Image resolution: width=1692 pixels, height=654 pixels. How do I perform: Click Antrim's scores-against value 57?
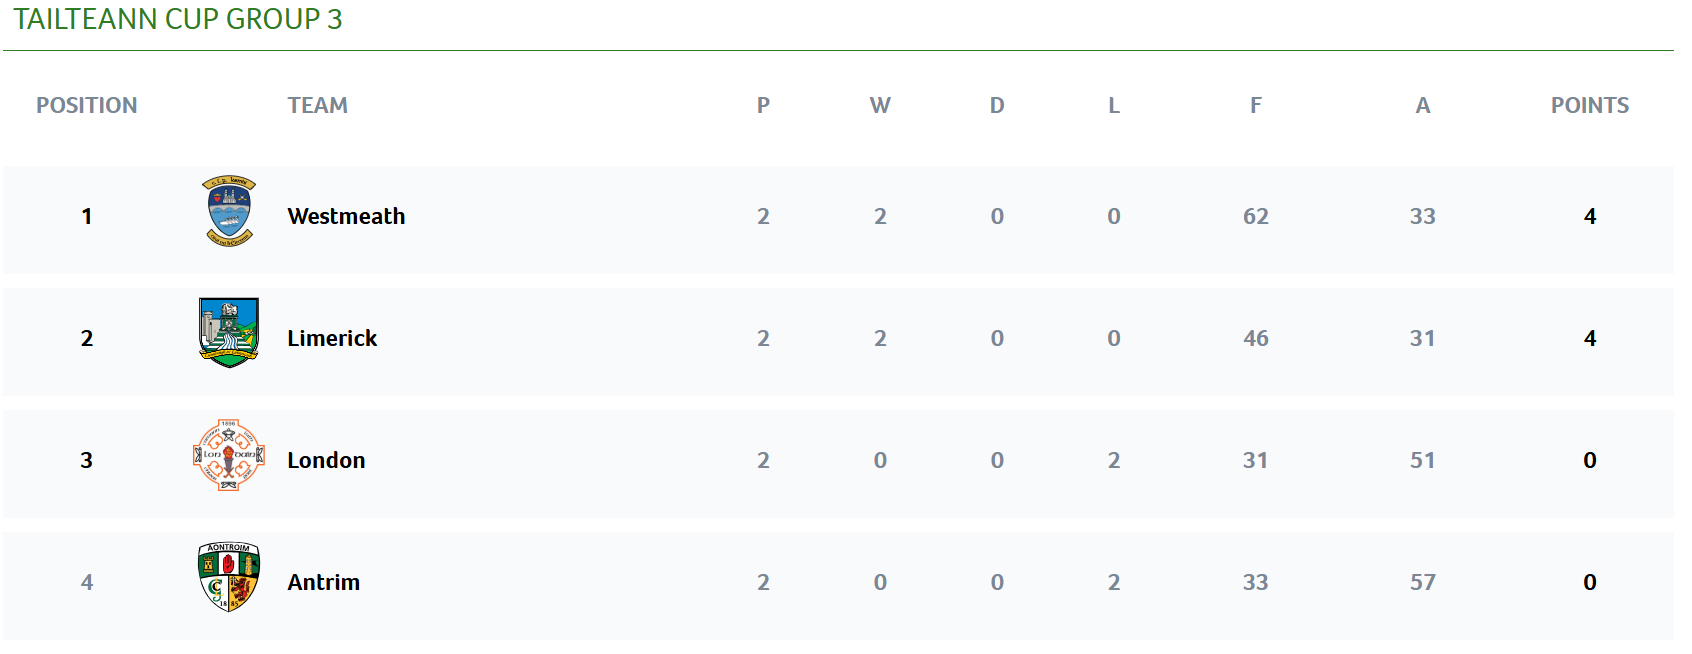click(x=1422, y=582)
